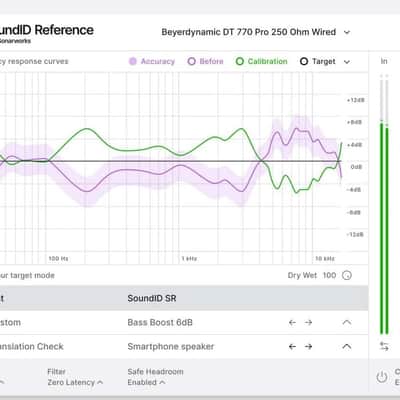This screenshot has width=400, height=400.
Task: Collapse the Smartphone speaker row
Action: [347, 347]
